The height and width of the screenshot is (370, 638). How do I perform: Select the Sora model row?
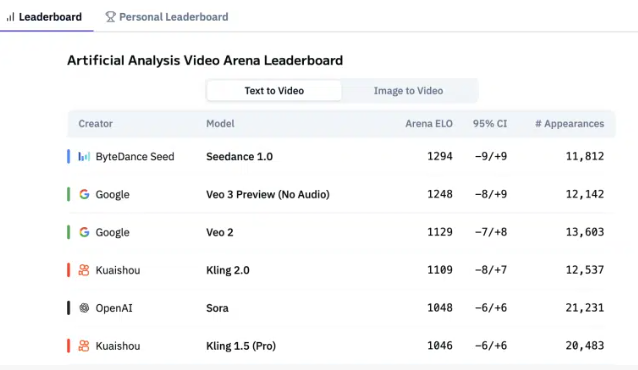tap(341, 308)
